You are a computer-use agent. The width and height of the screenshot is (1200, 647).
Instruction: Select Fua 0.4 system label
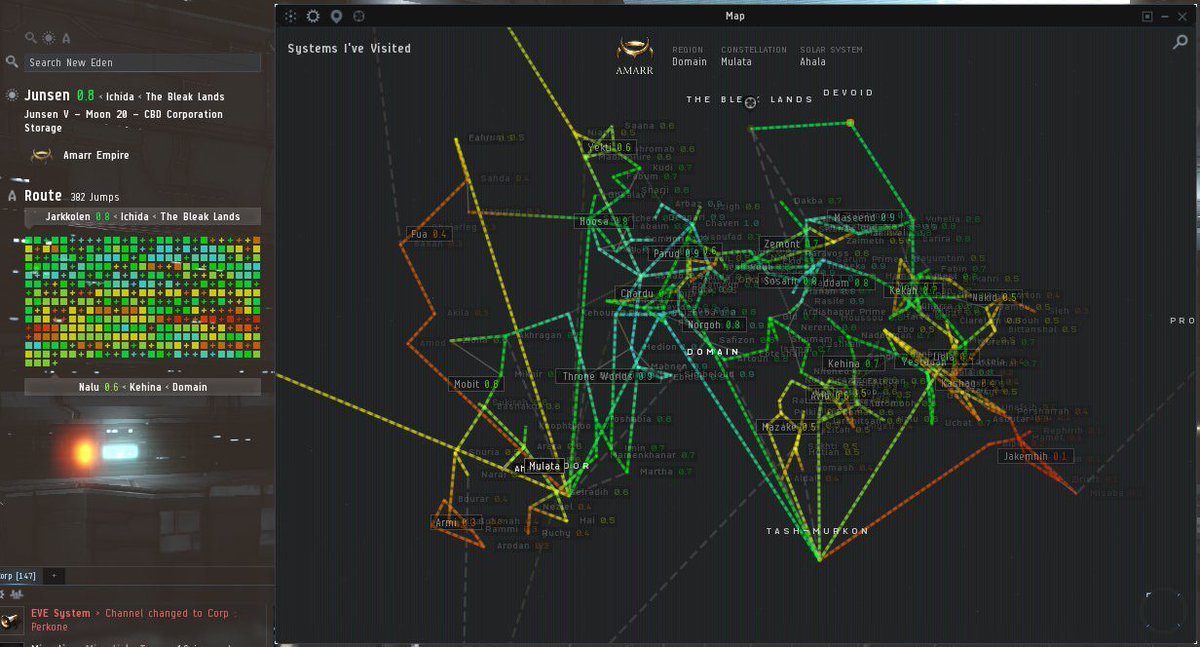coord(427,234)
